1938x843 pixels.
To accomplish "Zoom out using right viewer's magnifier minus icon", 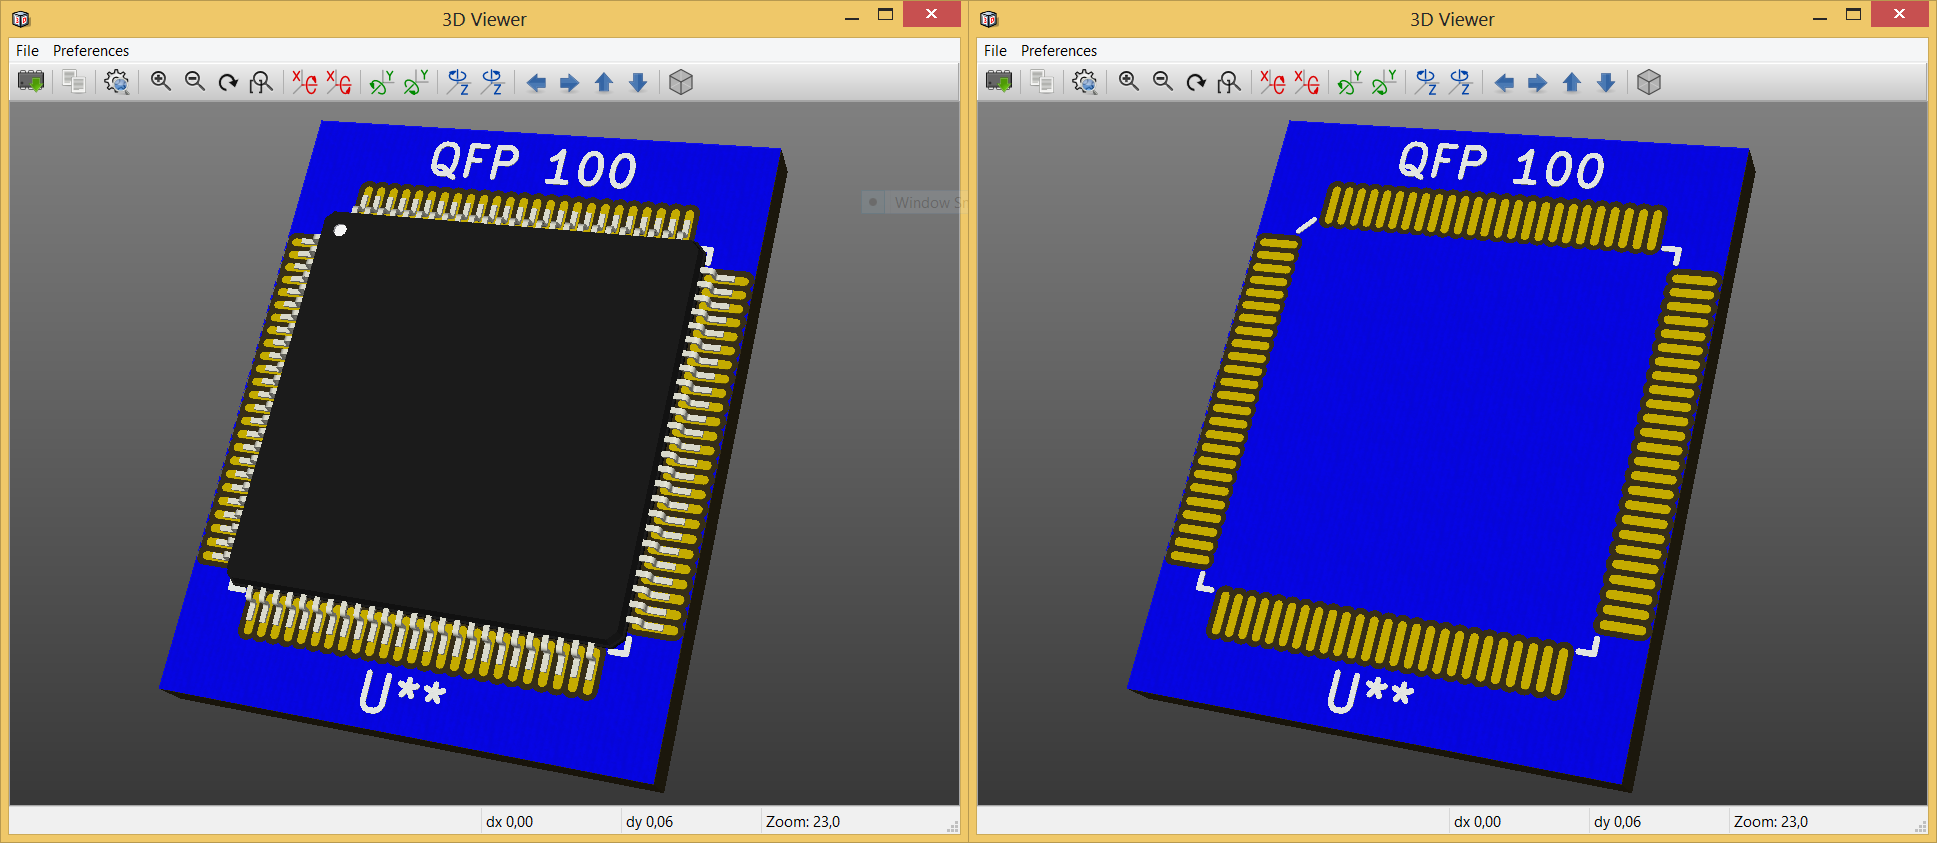I will 1162,82.
